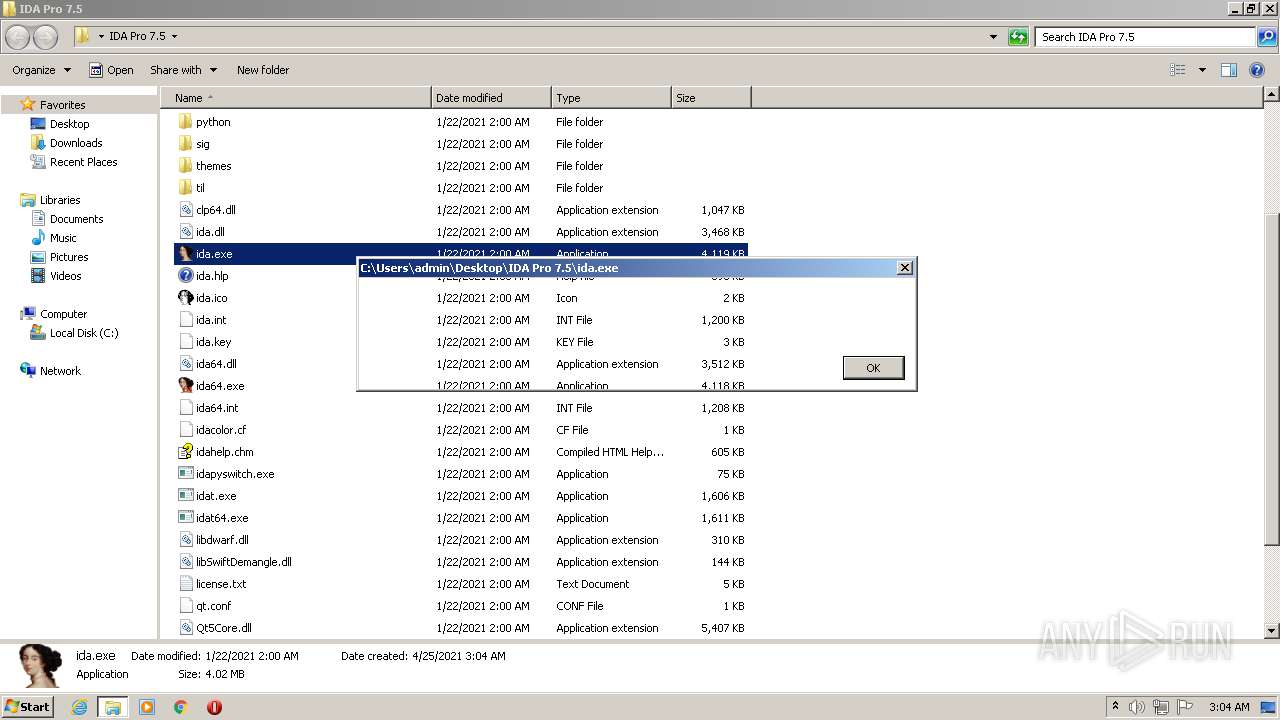The image size is (1280, 720).
Task: Launch Internet Explorer from taskbar
Action: tap(79, 707)
